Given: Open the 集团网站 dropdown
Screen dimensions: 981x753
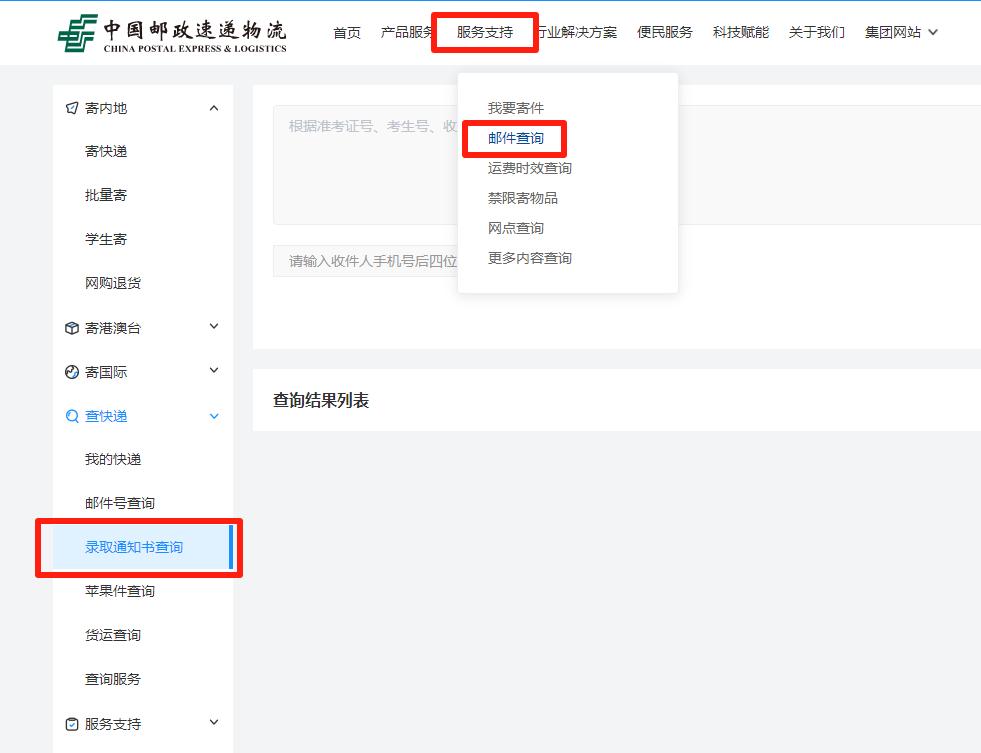Looking at the screenshot, I should (x=901, y=32).
